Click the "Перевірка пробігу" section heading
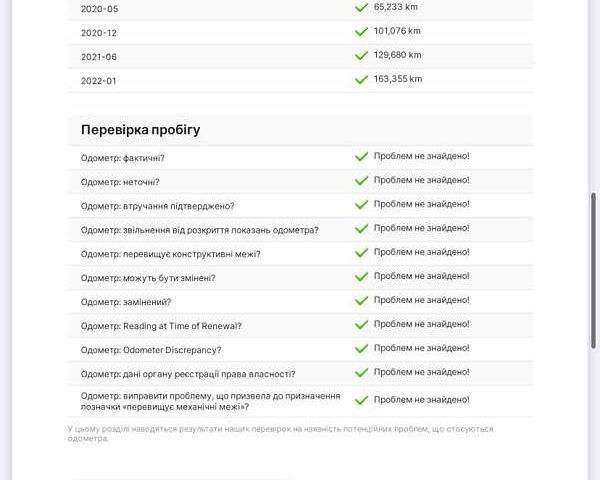This screenshot has width=600, height=480. (x=140, y=130)
